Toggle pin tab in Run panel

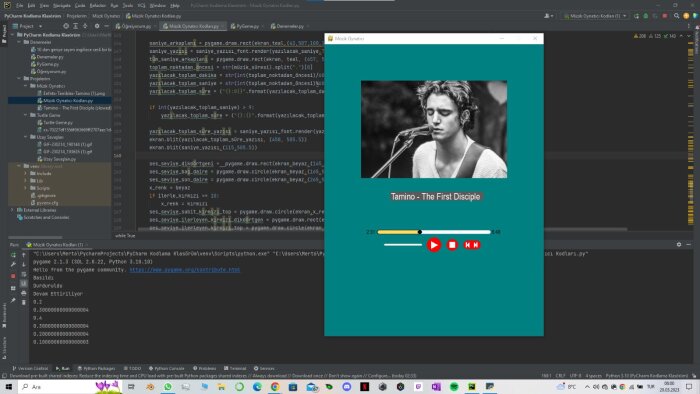(13, 300)
